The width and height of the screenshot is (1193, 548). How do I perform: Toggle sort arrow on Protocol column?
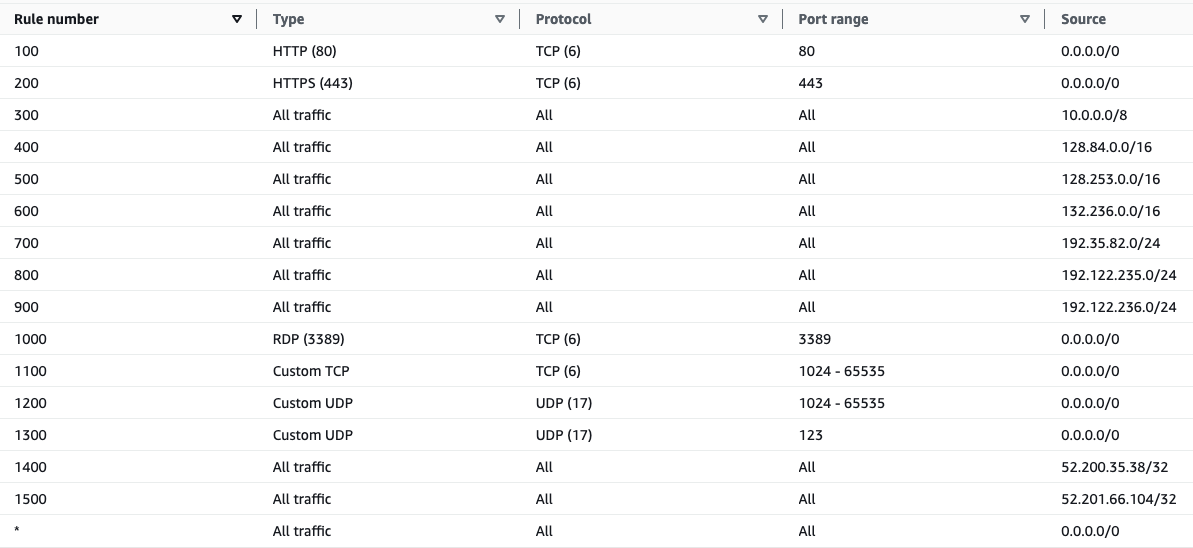(x=763, y=19)
